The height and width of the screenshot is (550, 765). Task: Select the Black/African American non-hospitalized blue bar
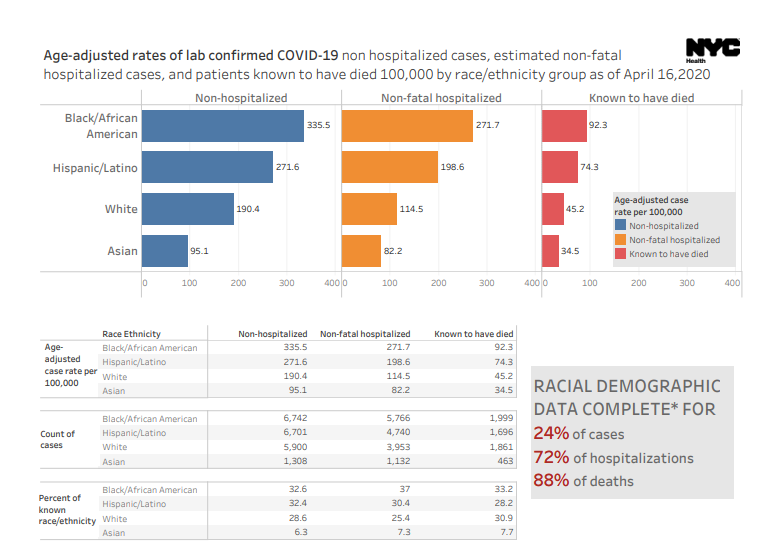pos(222,126)
